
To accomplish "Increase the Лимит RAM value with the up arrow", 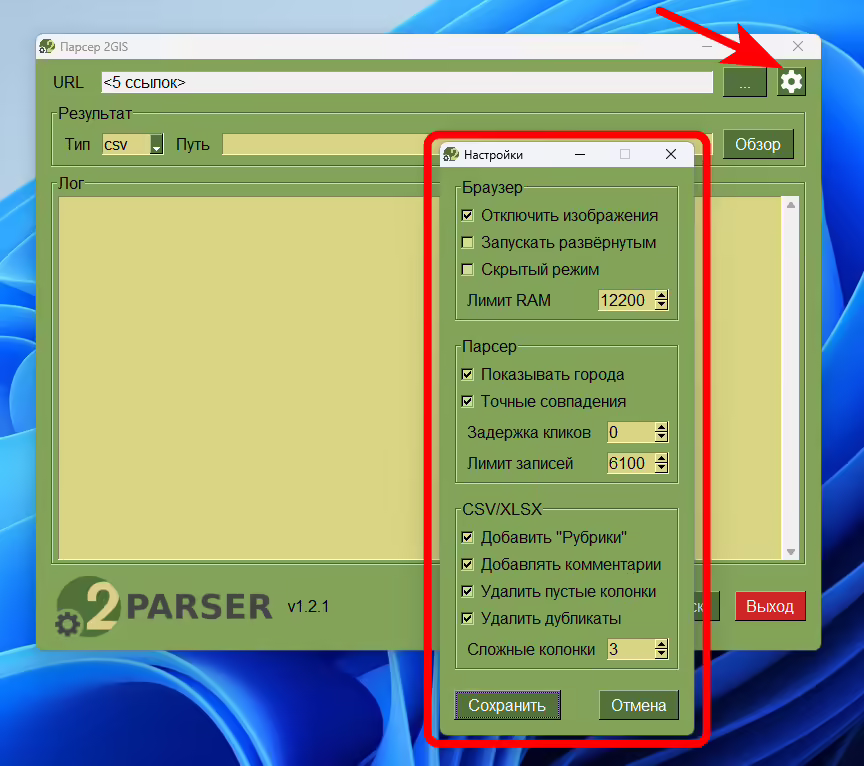I will coord(661,295).
